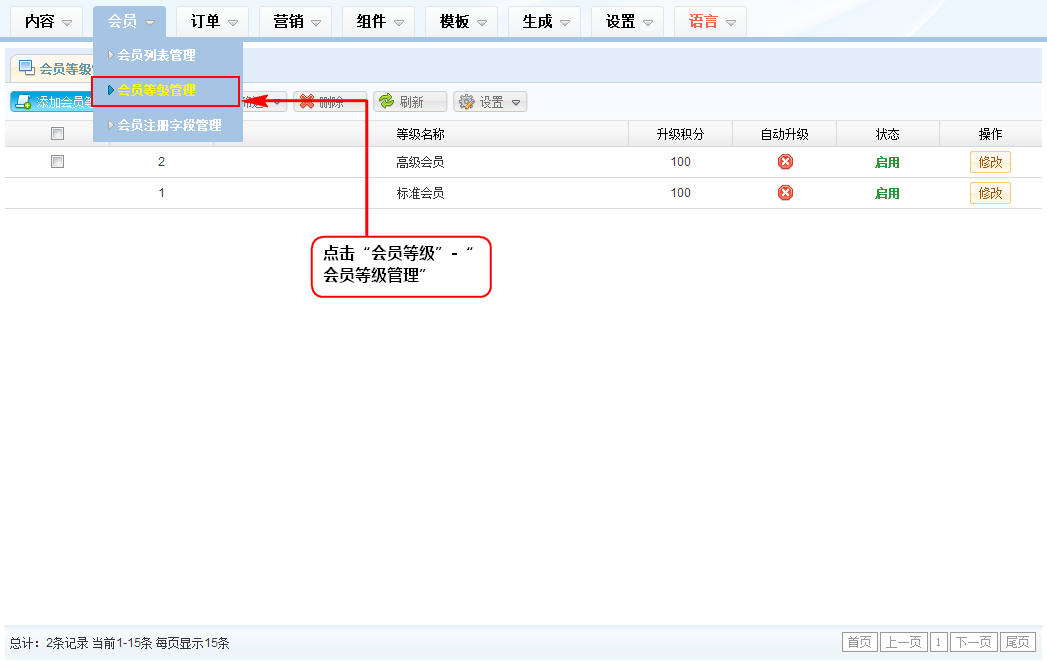
Task: Click the 添加会员等级 add icon
Action: point(23,102)
